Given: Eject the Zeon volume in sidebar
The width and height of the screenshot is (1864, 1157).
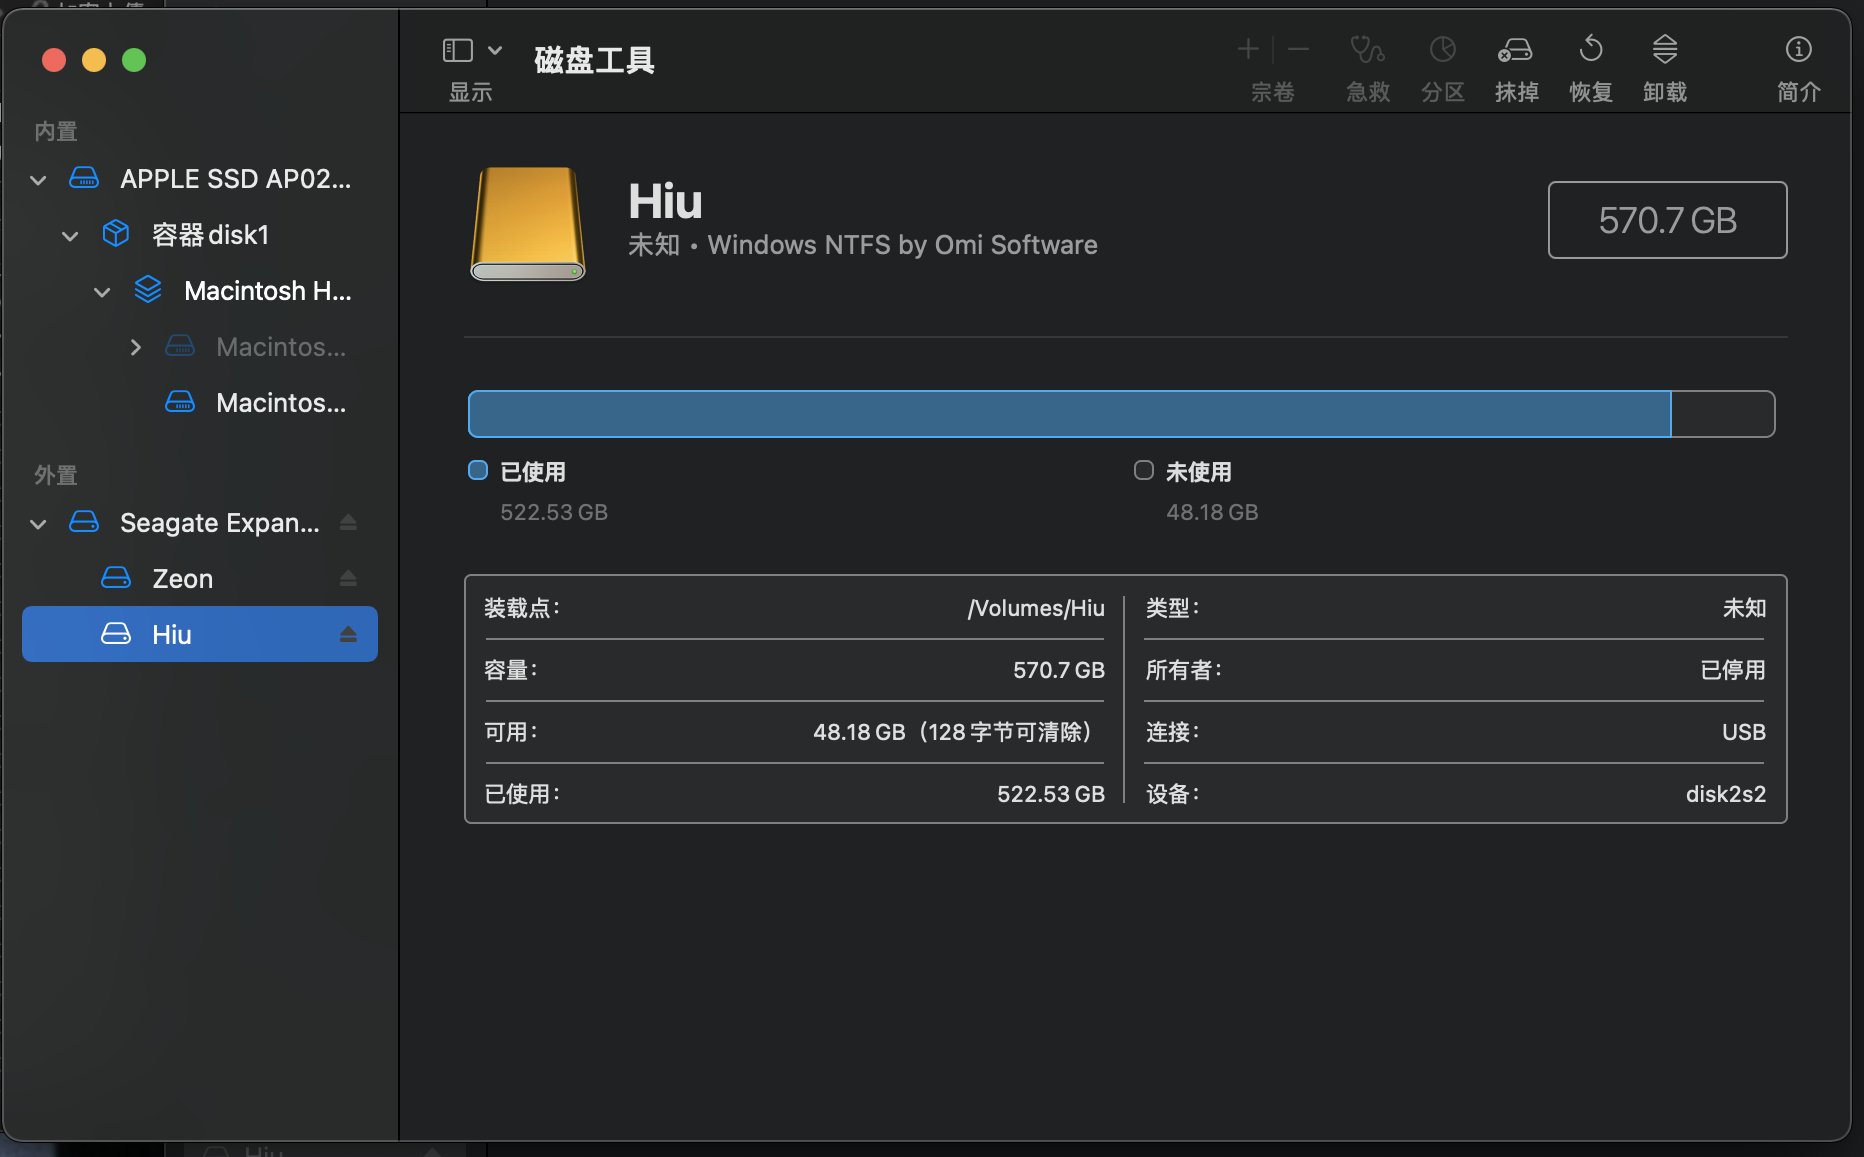Looking at the screenshot, I should coord(348,578).
